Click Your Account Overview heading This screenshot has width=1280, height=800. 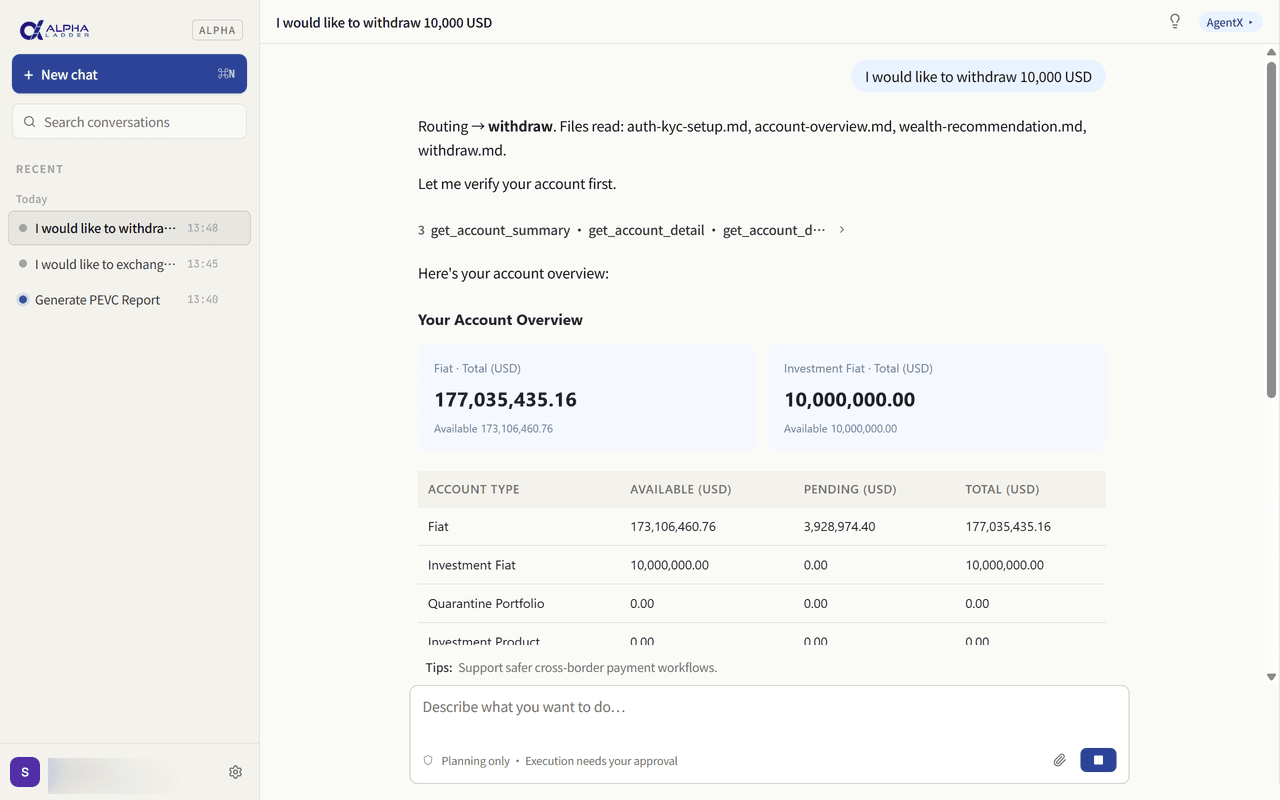500,320
